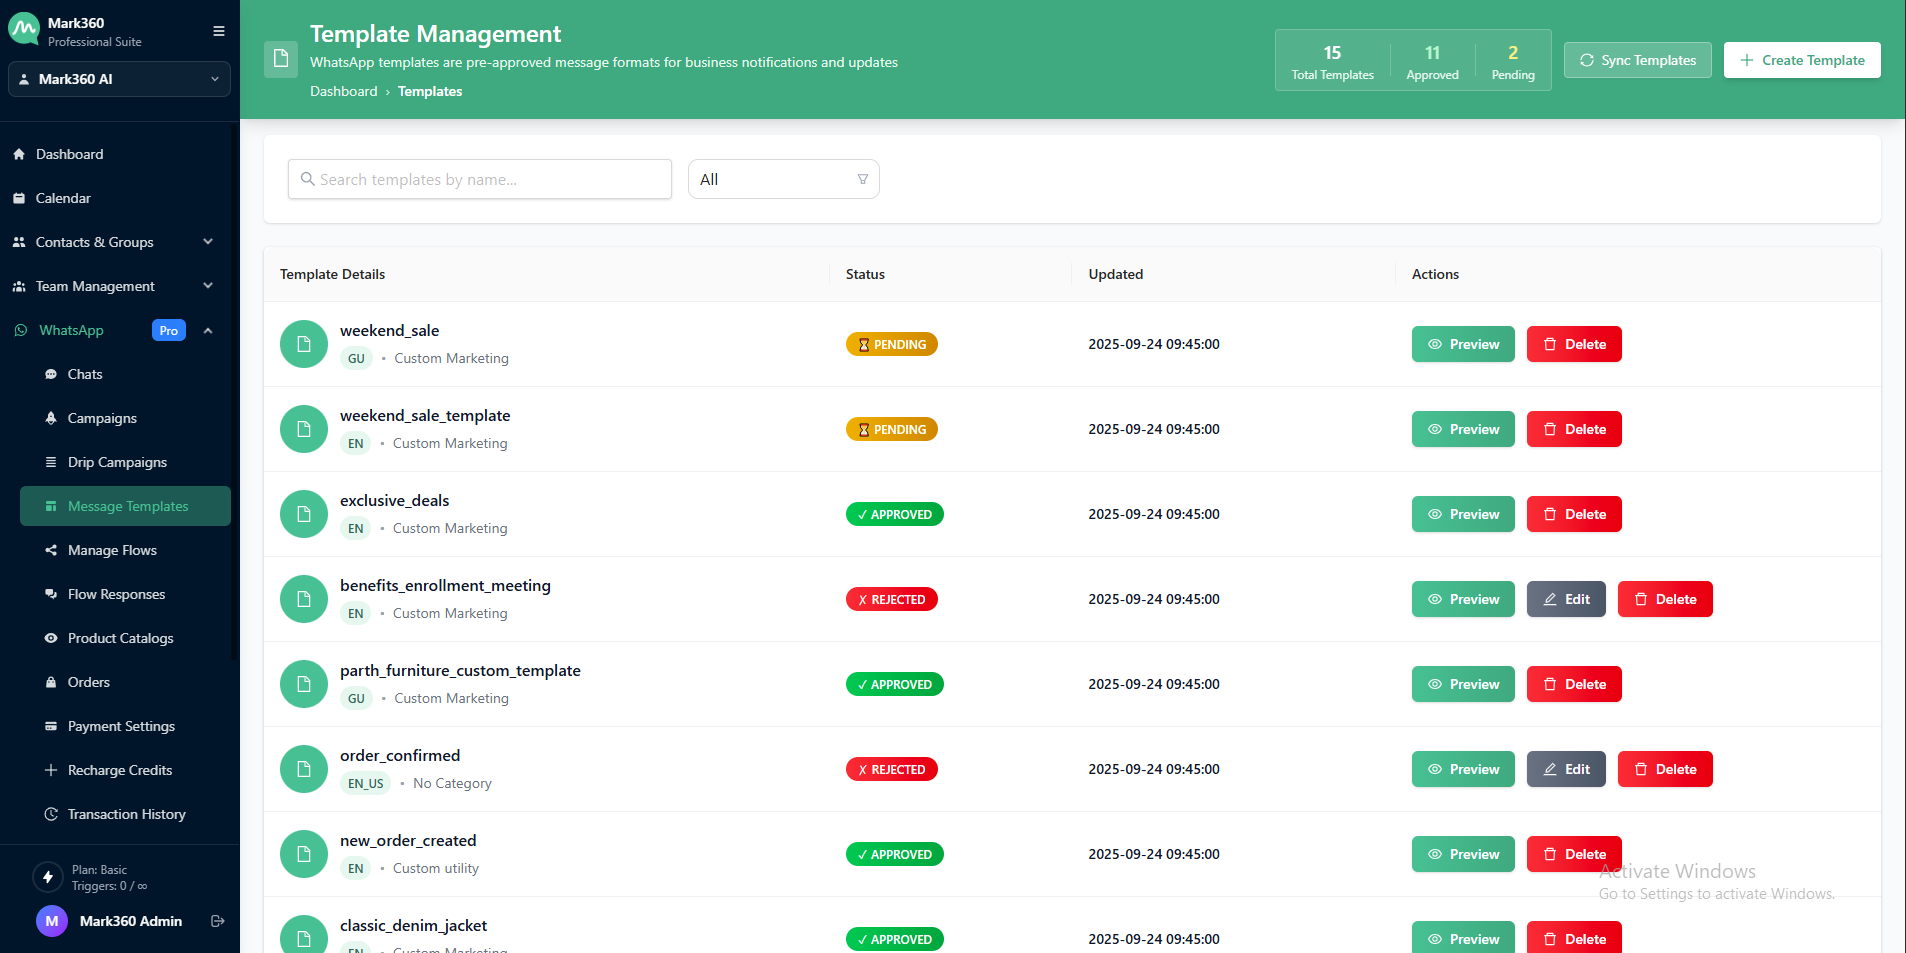Click the M avatar for Mark360 Admin
This screenshot has width=1906, height=953.
52,921
